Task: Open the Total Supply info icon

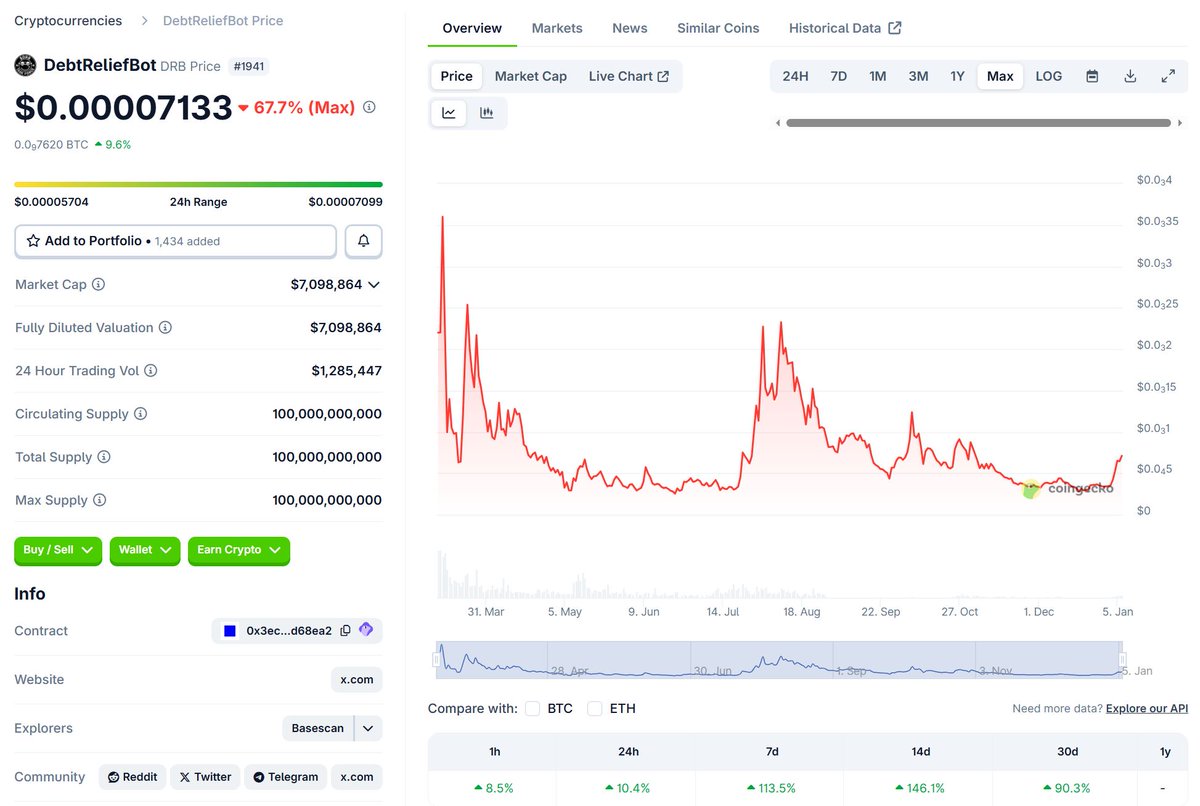Action: (103, 457)
